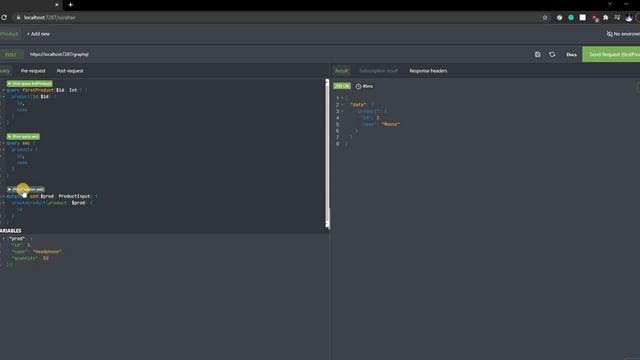Reload the docs with the refresh icon
This screenshot has height=360, width=640.
pyautogui.click(x=552, y=54)
